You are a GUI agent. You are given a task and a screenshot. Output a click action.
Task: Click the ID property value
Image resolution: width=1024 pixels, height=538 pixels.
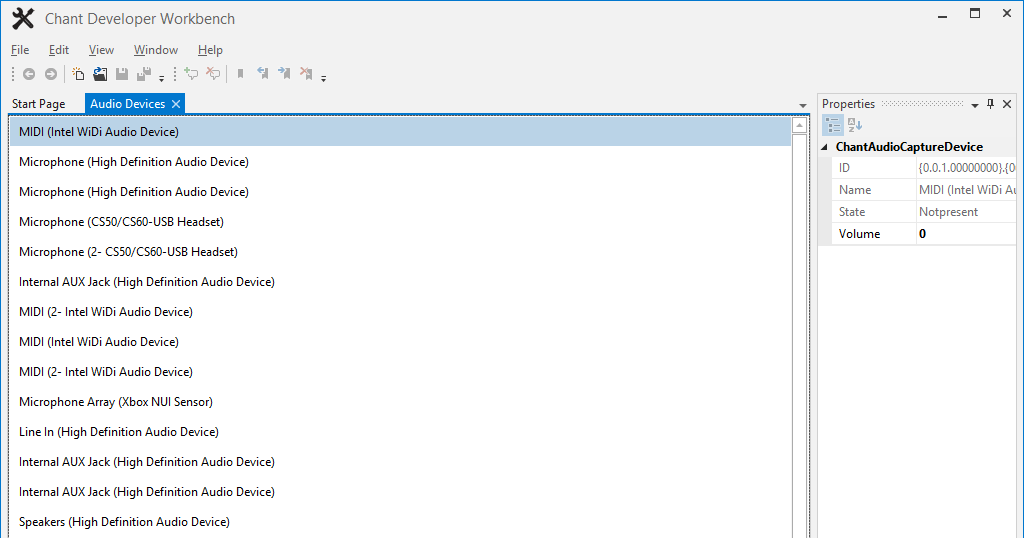(966, 168)
